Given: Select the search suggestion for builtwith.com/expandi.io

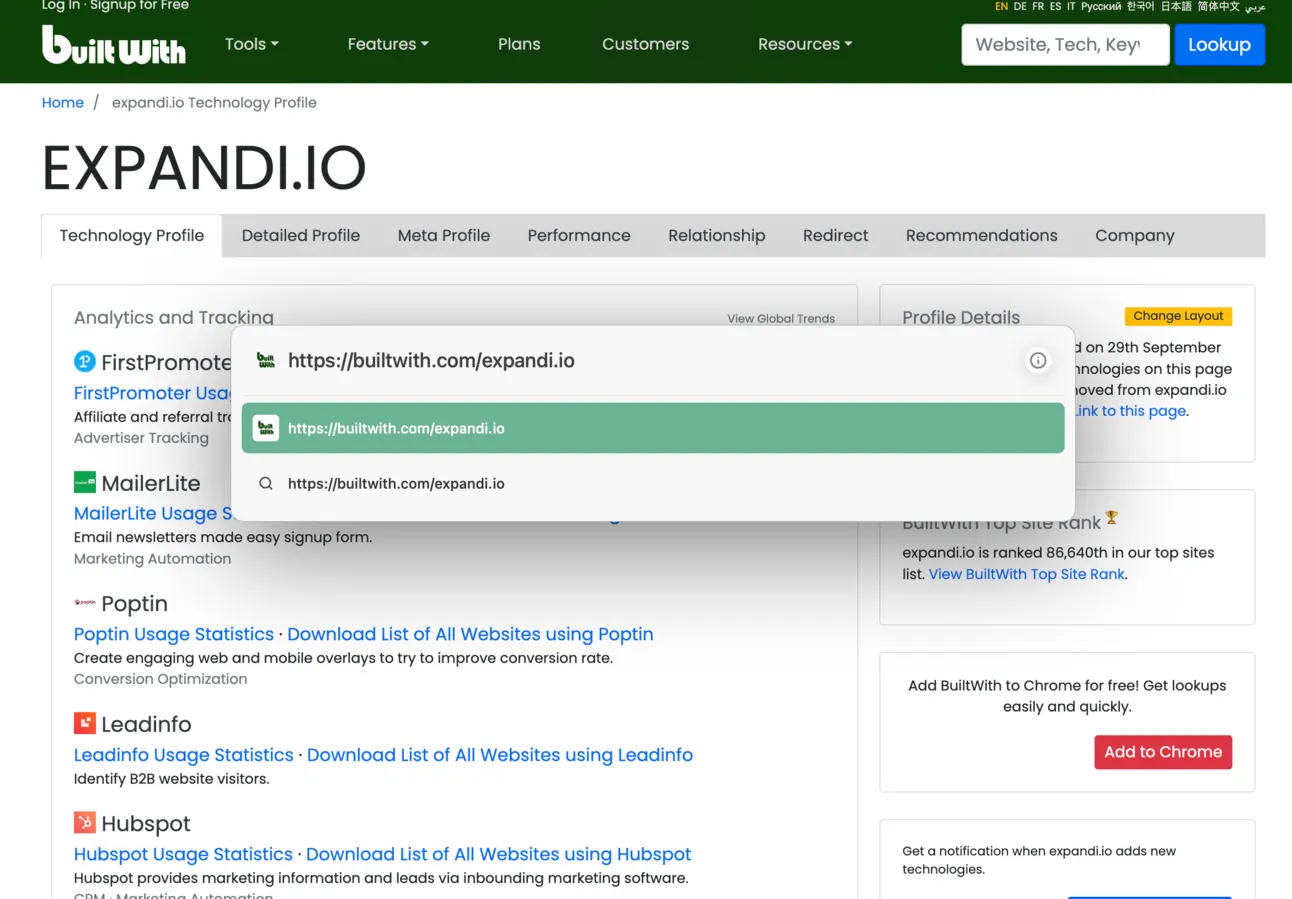Looking at the screenshot, I should pyautogui.click(x=653, y=483).
